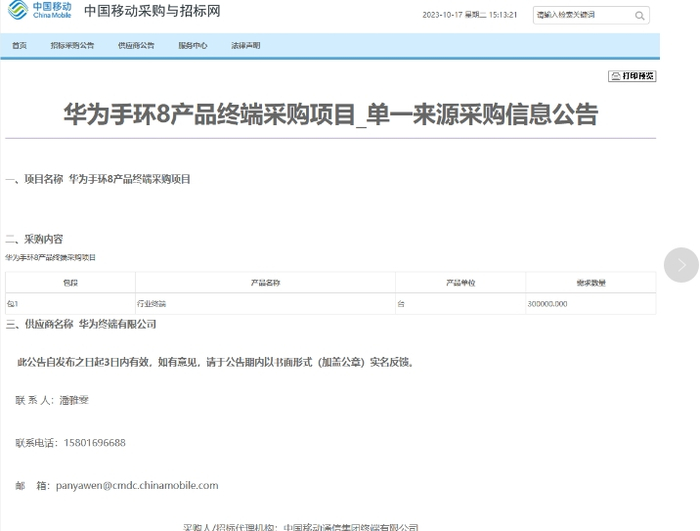Click the 产品名称 column header
This screenshot has height=531, width=700.
click(265, 283)
